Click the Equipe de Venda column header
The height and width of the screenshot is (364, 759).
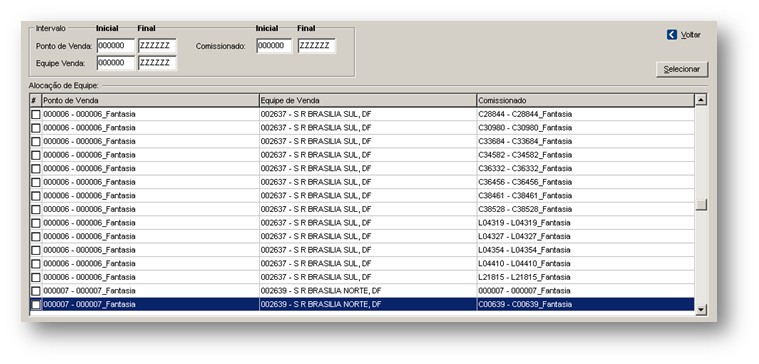point(368,100)
